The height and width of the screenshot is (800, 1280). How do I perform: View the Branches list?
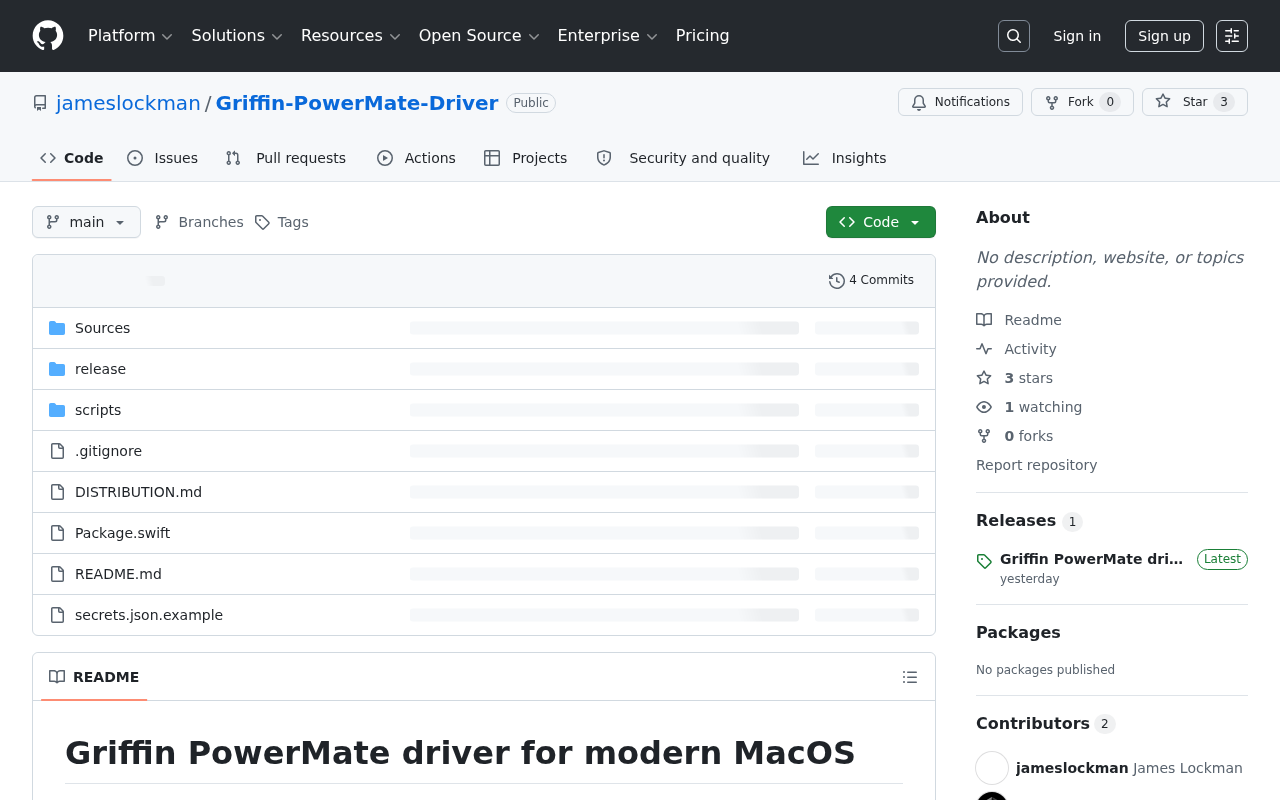pyautogui.click(x=199, y=222)
